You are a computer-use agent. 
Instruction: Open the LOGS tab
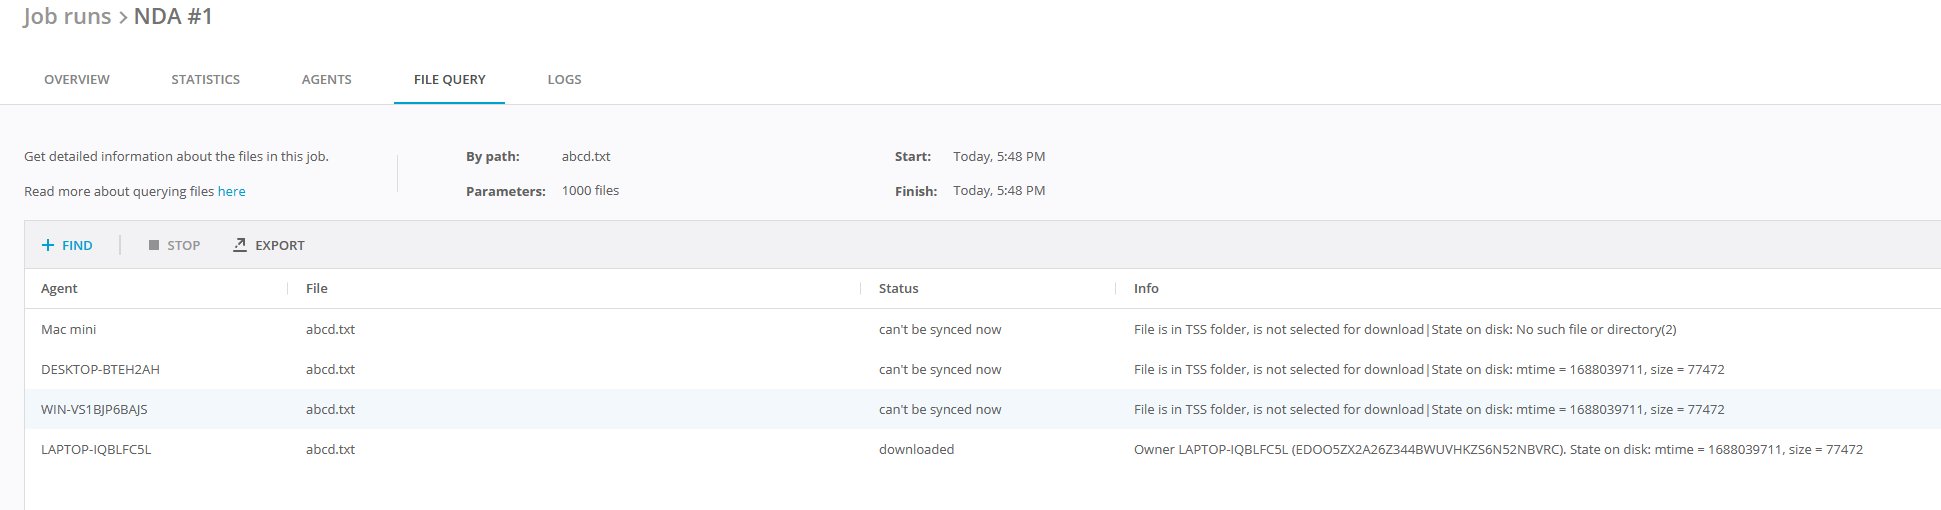point(564,79)
